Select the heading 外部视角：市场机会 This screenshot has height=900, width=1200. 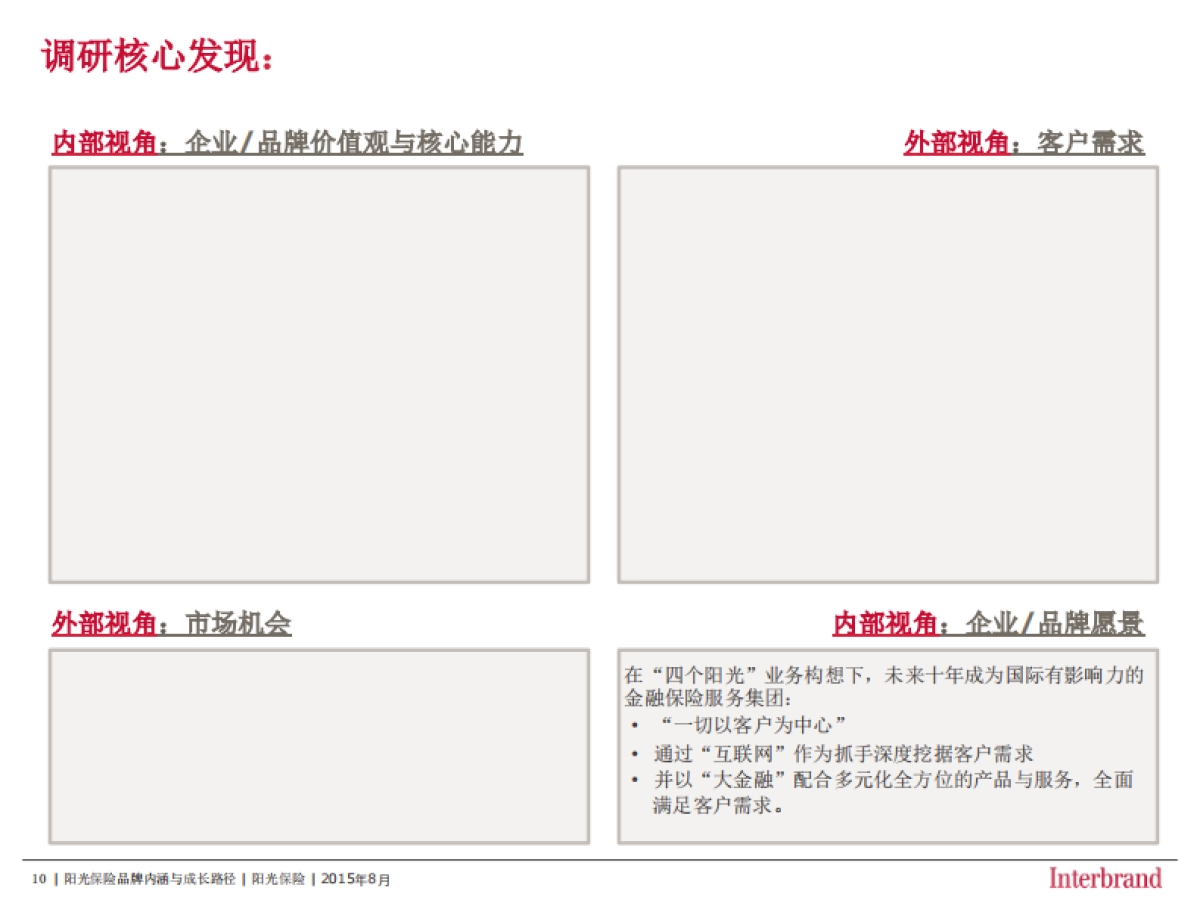[x=175, y=620]
